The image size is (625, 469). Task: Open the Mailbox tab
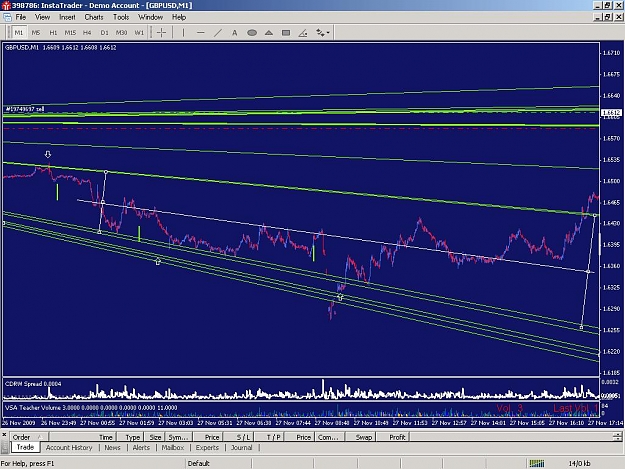tap(173, 447)
